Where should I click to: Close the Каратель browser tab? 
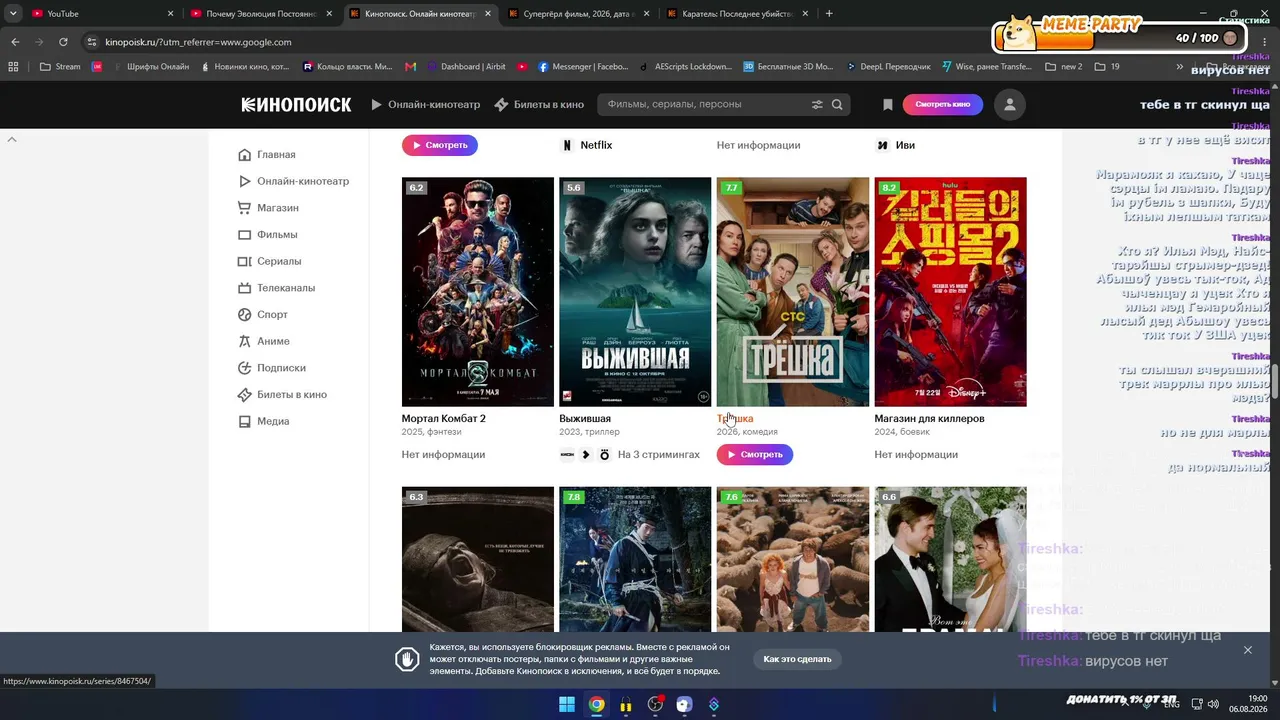tap(804, 14)
